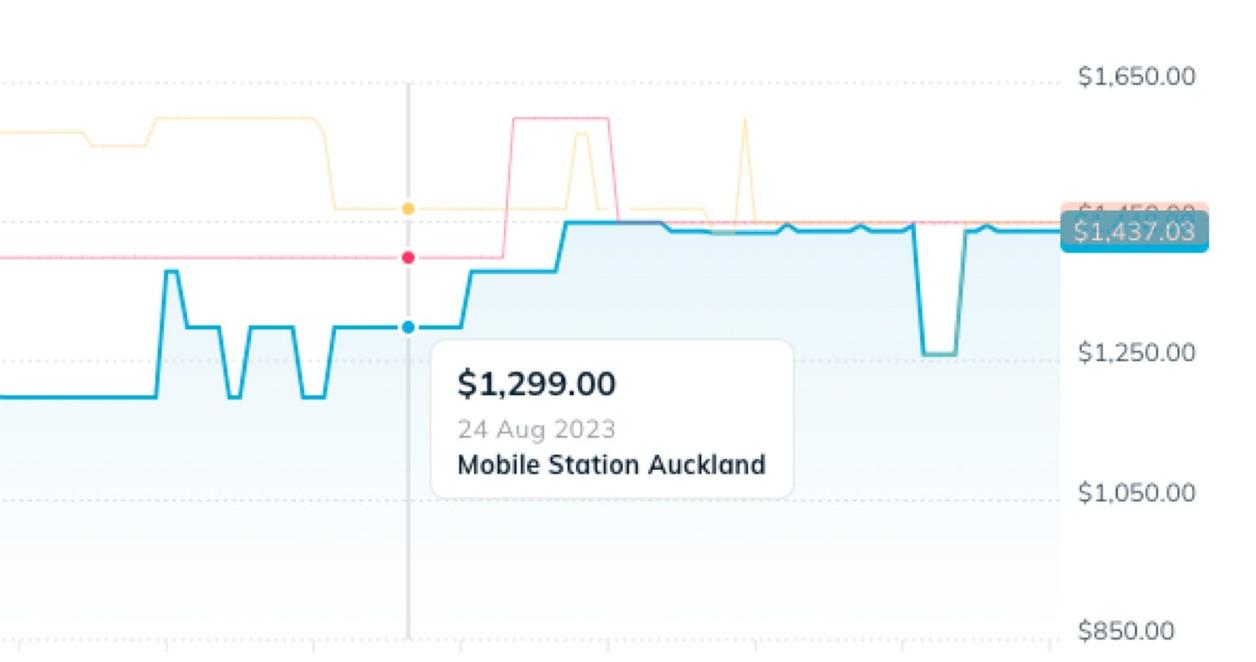This screenshot has height=662, width=1256.
Task: Click the yellow data point marker
Action: (408, 209)
